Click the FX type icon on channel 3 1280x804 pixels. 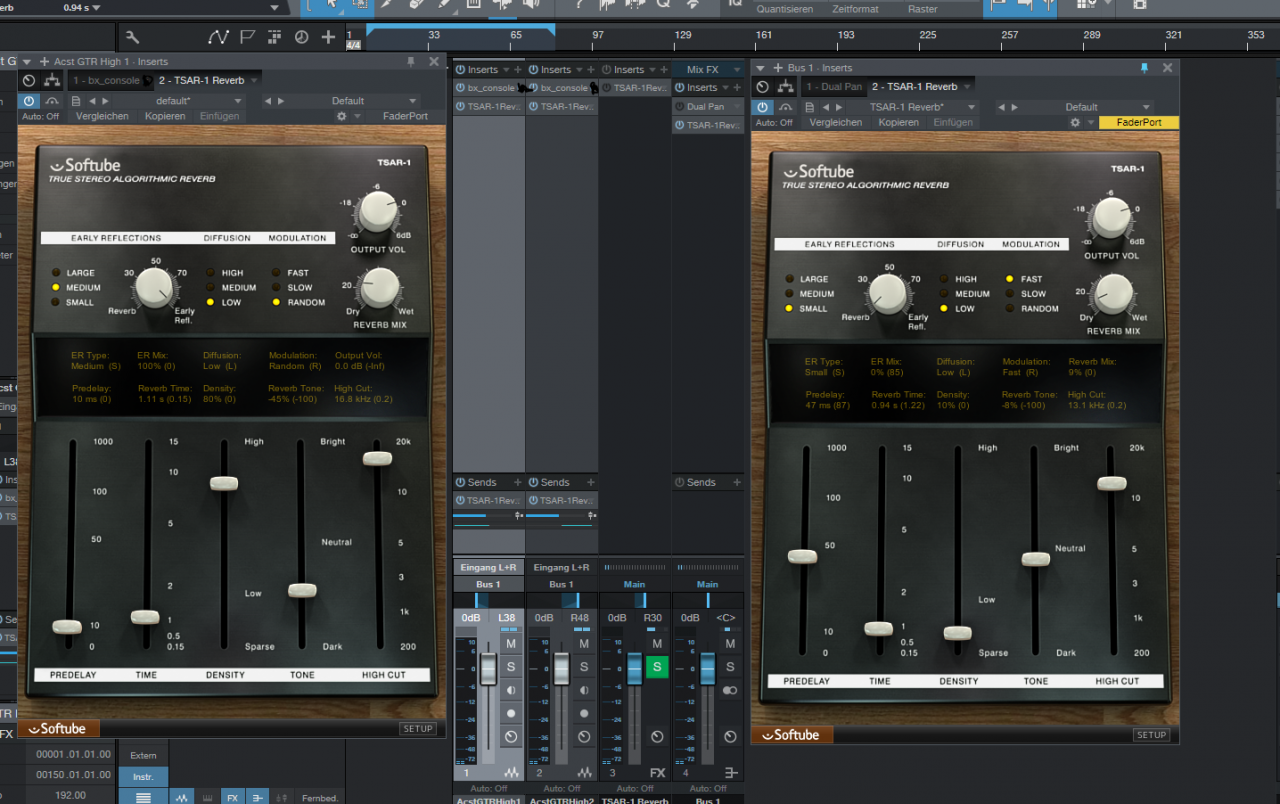657,773
